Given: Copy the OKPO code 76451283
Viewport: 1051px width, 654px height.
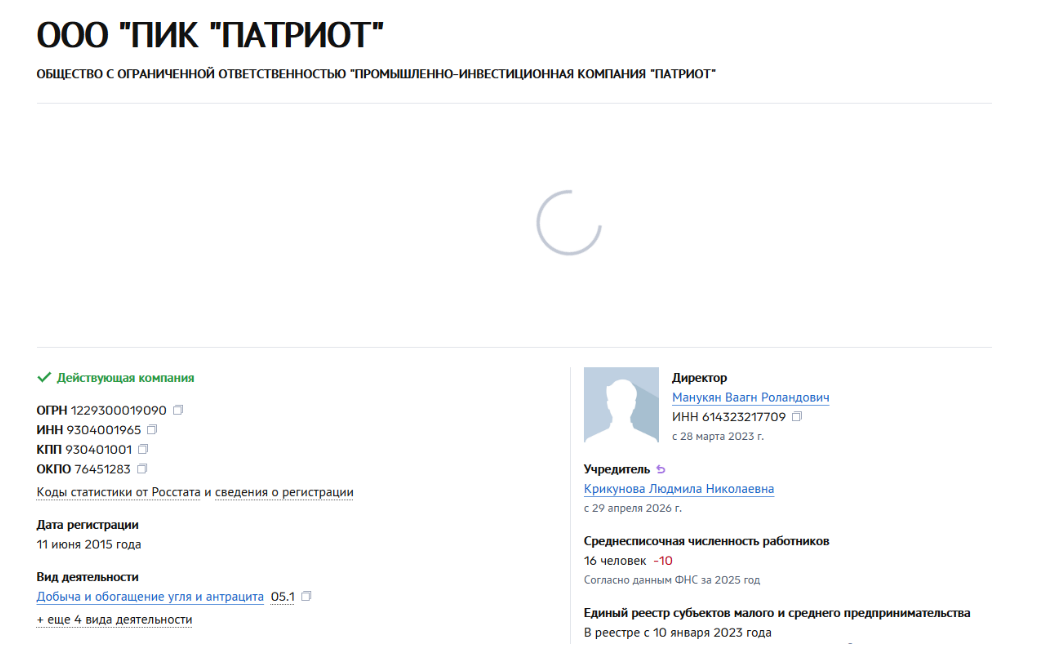Looking at the screenshot, I should coord(141,468).
